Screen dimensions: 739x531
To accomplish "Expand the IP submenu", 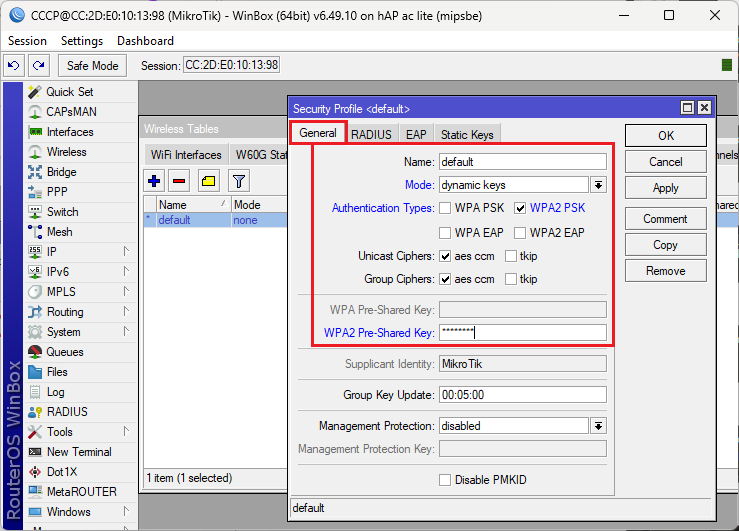I will 126,251.
